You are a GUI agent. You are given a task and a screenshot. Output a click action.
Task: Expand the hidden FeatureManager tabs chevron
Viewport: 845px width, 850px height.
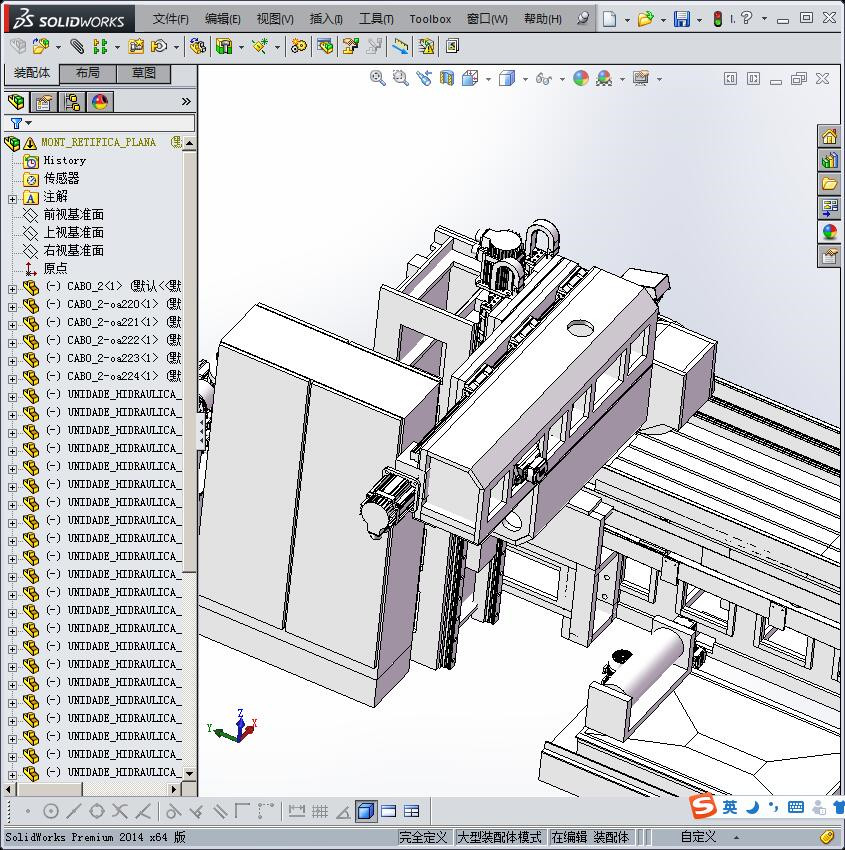(x=186, y=102)
